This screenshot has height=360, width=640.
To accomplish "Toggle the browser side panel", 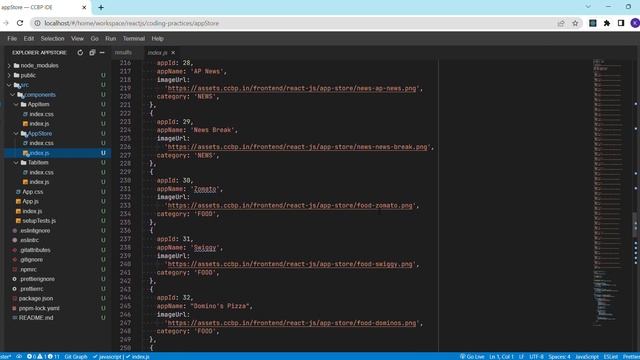I will (621, 23).
